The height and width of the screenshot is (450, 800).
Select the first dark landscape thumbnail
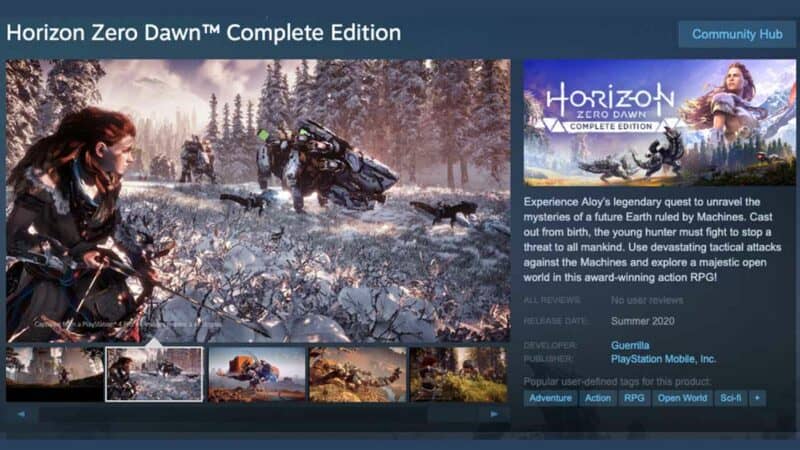pyautogui.click(x=55, y=375)
